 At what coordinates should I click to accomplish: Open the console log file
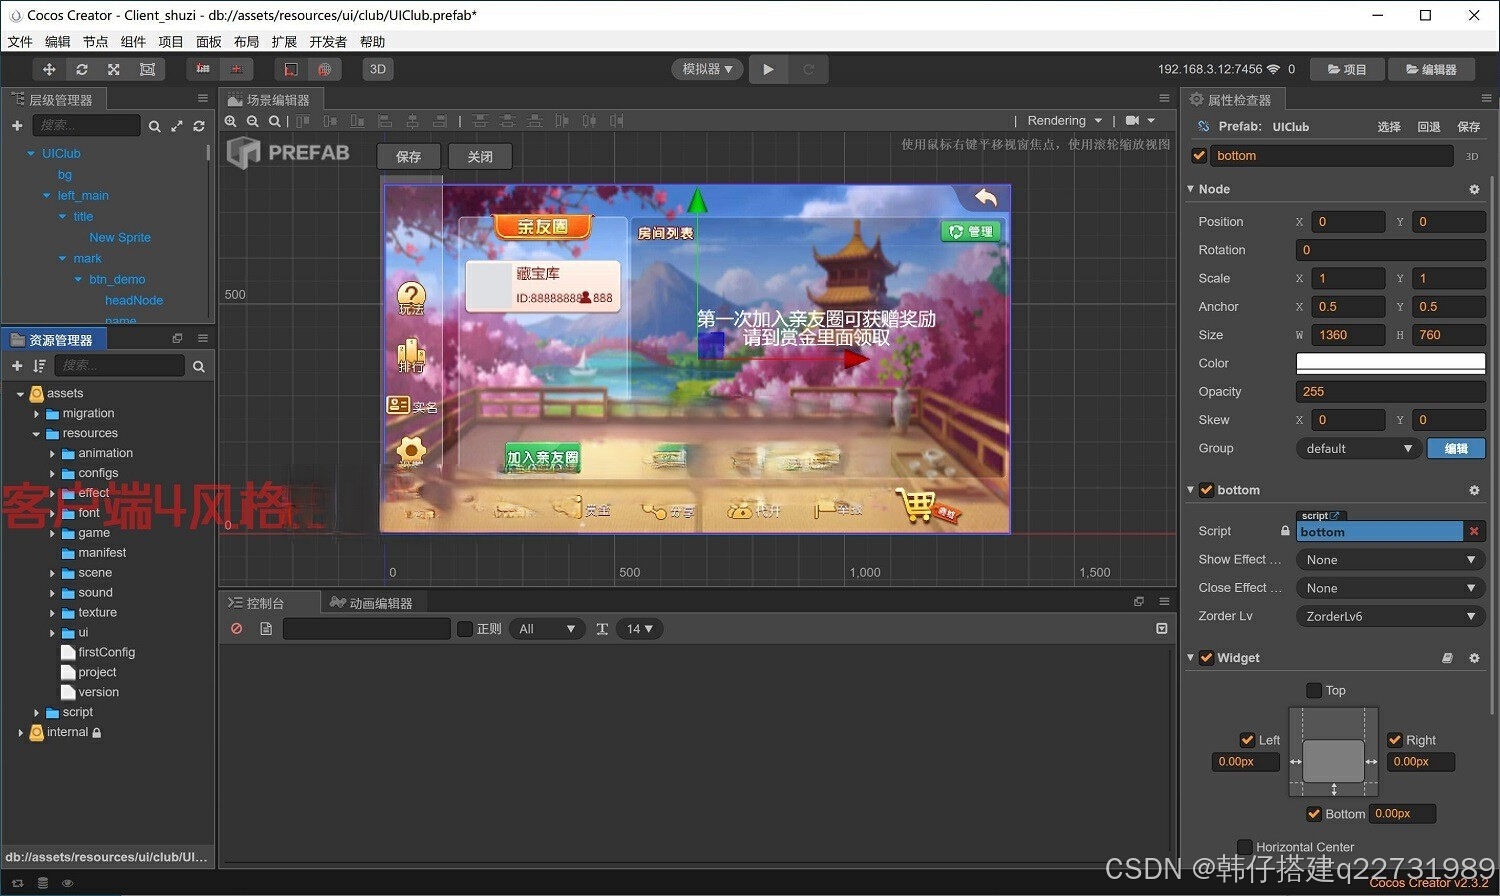click(266, 629)
